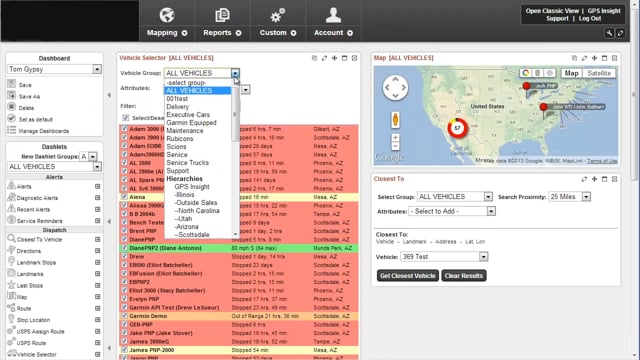640x360 pixels.
Task: Click the Get Closest Vehicle button
Action: click(408, 276)
